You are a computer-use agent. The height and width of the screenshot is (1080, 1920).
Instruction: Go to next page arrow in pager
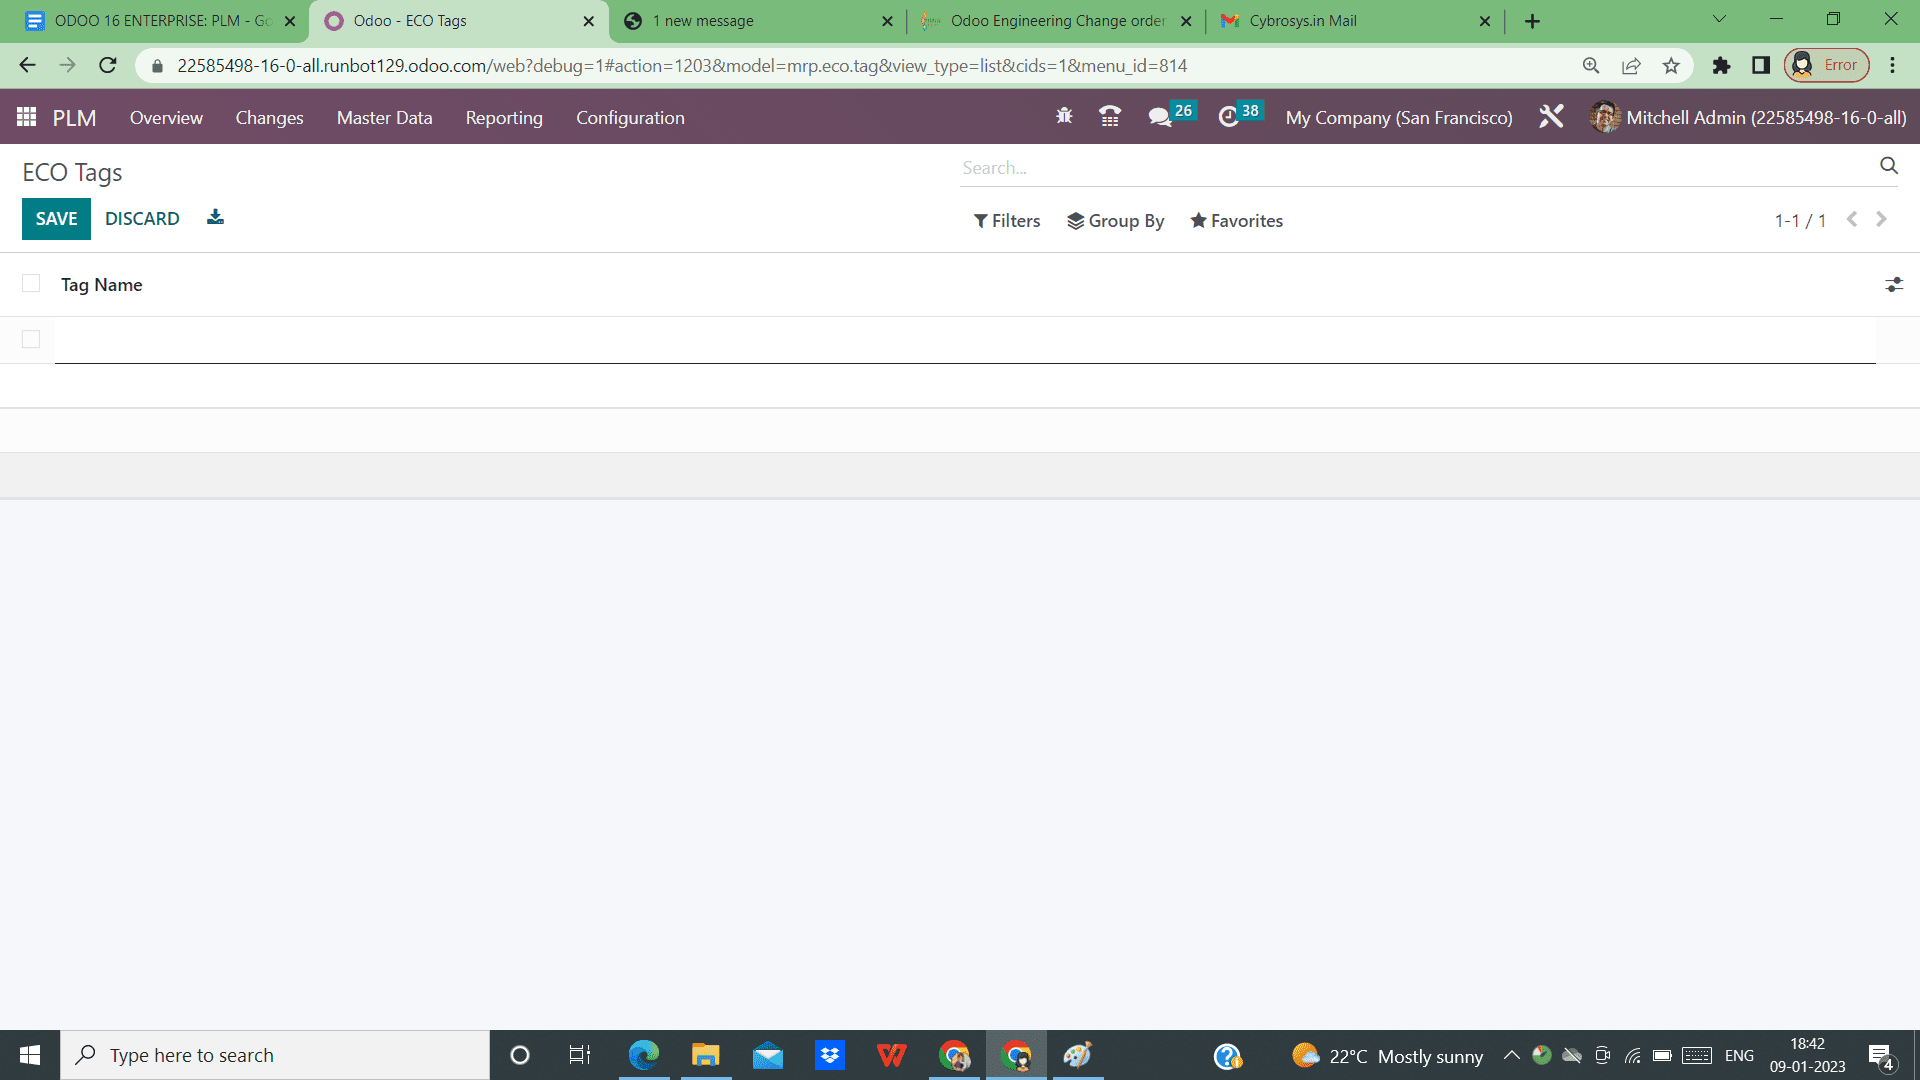[x=1881, y=219]
